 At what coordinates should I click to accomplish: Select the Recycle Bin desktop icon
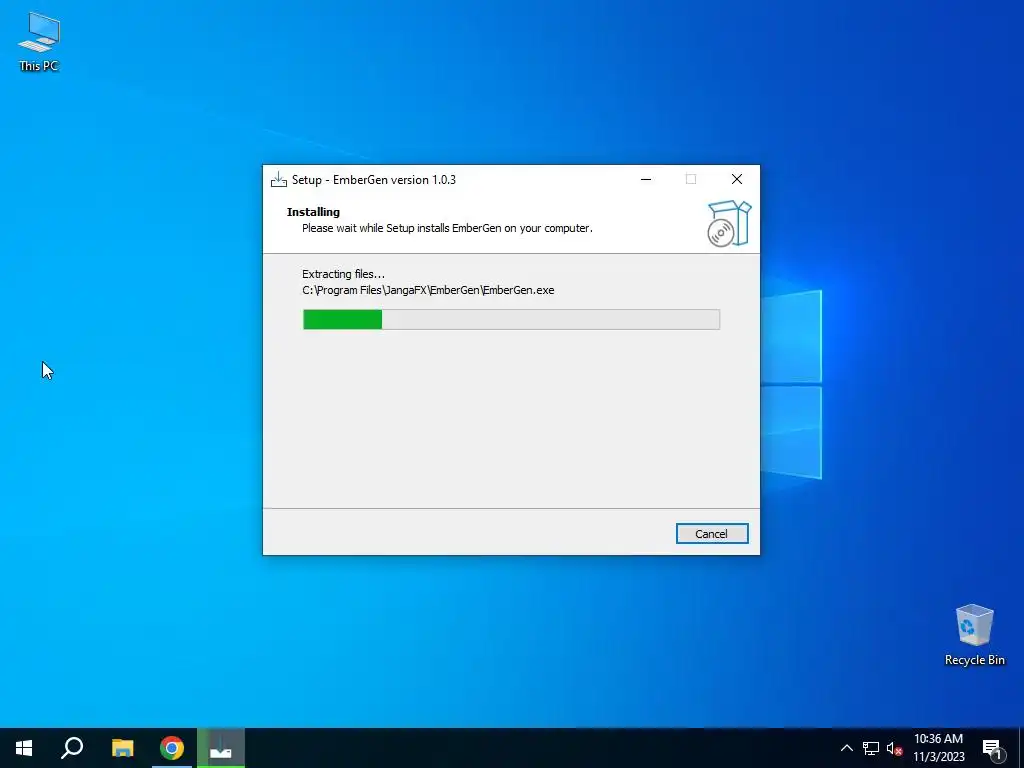974,635
